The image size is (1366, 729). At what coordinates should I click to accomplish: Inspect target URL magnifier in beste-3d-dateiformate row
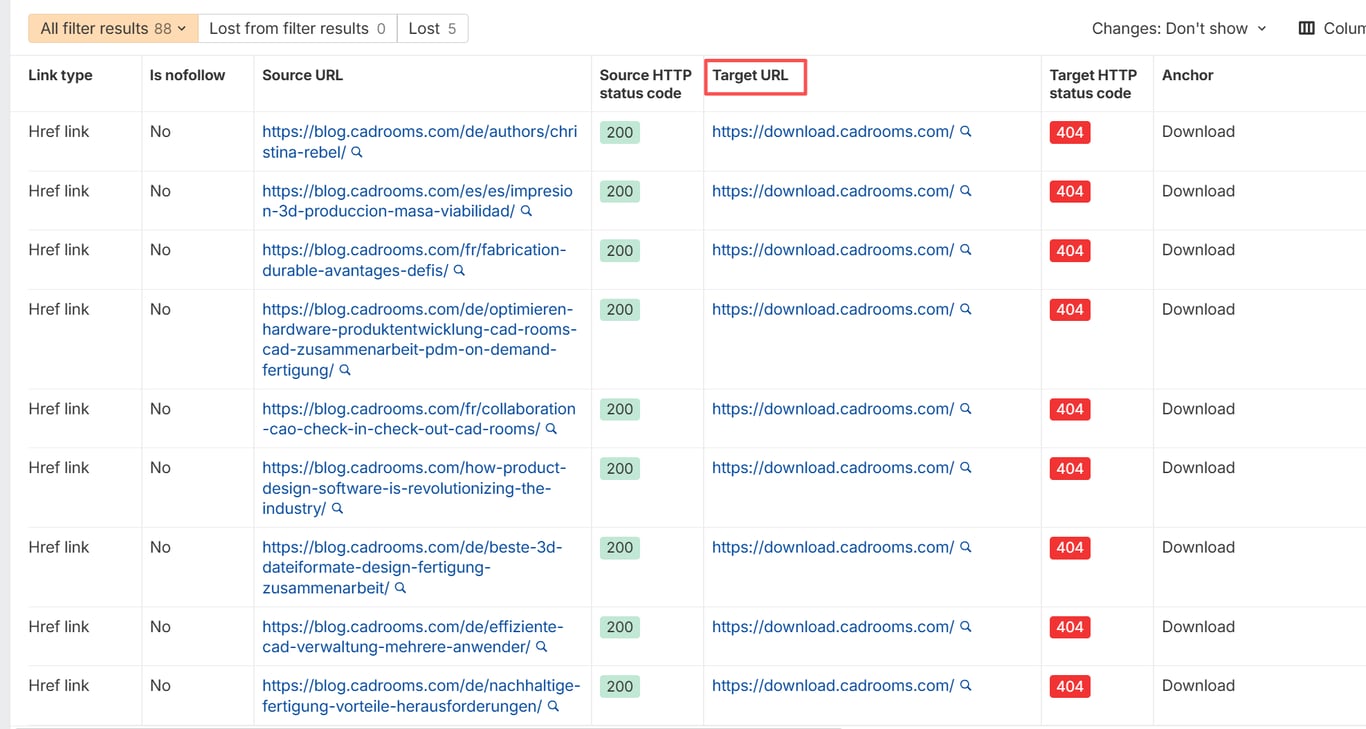tap(966, 548)
